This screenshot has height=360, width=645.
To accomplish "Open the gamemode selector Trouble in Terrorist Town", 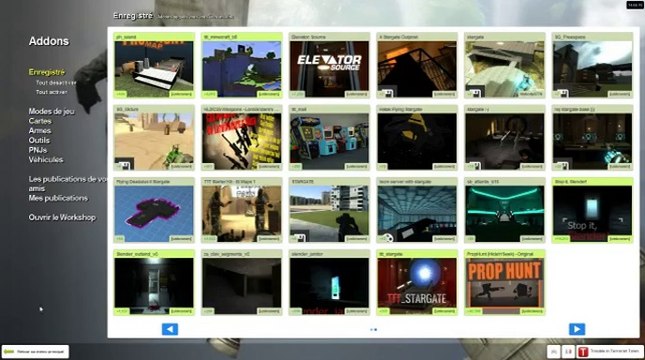I will tap(609, 352).
